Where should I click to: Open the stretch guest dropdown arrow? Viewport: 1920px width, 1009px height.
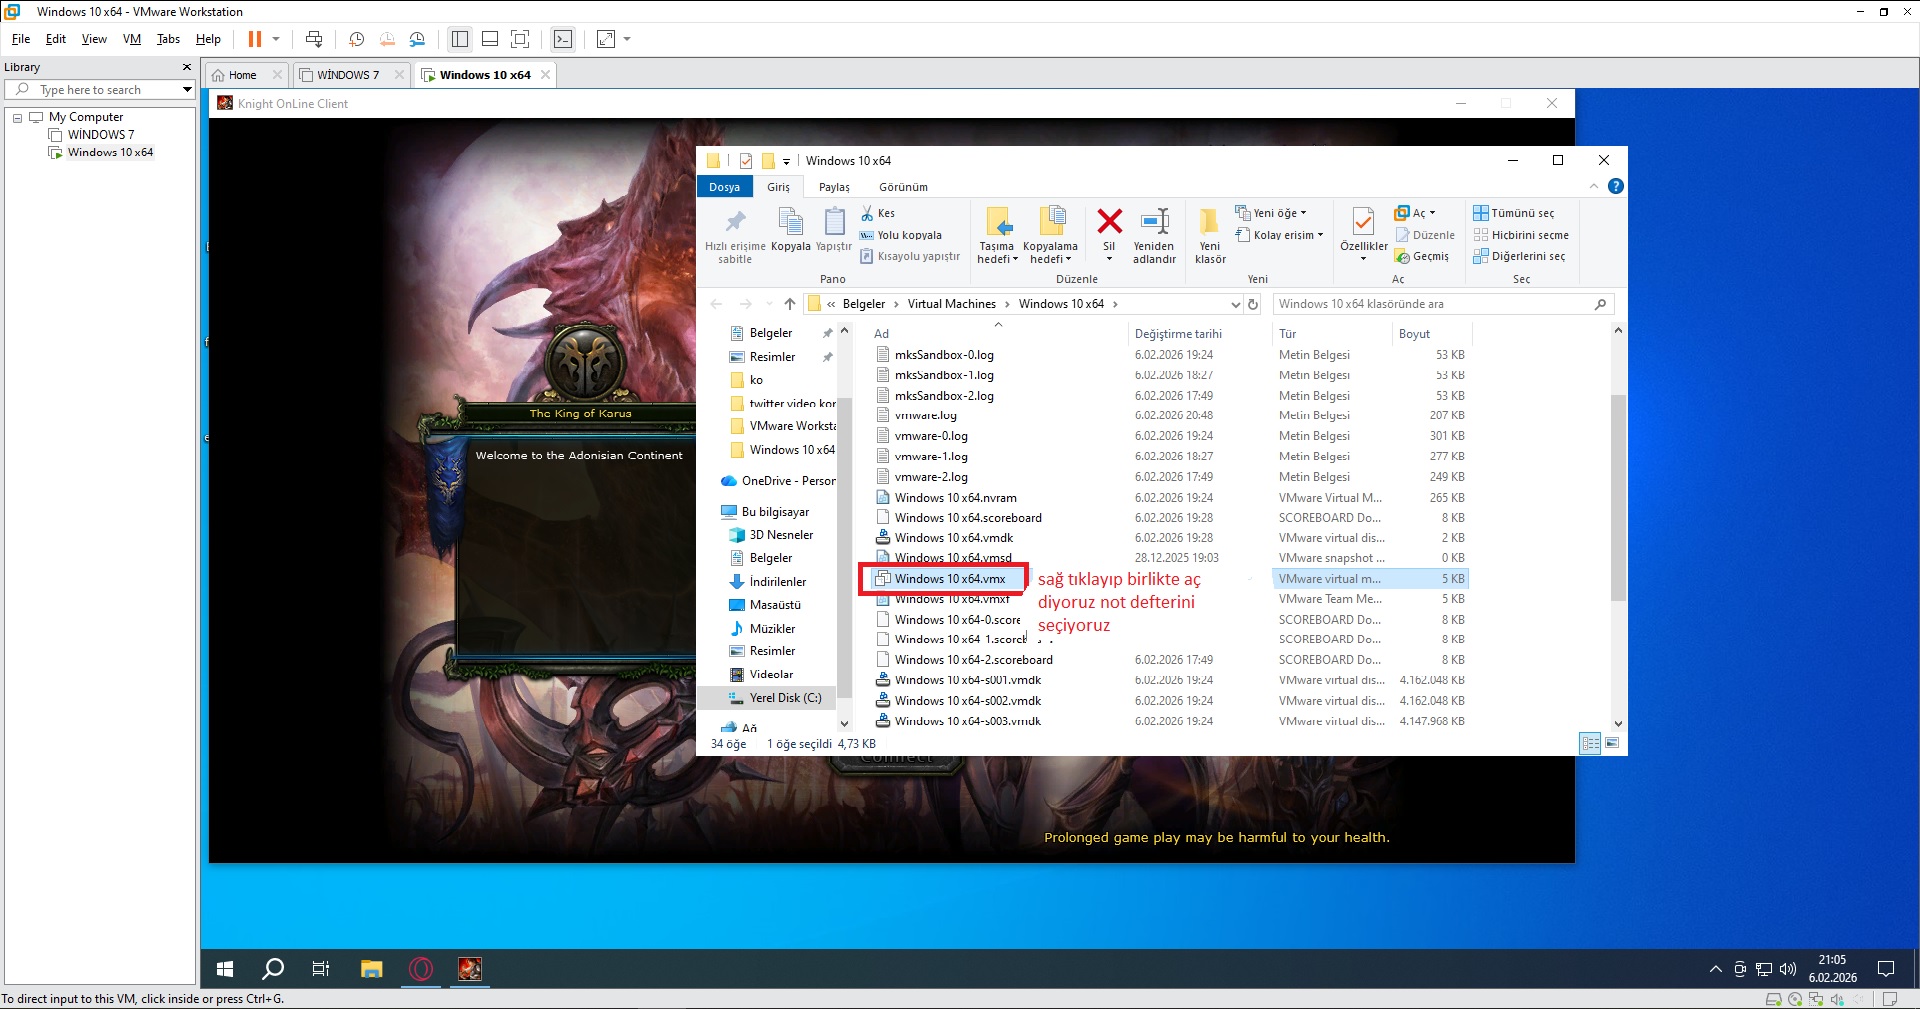627,39
